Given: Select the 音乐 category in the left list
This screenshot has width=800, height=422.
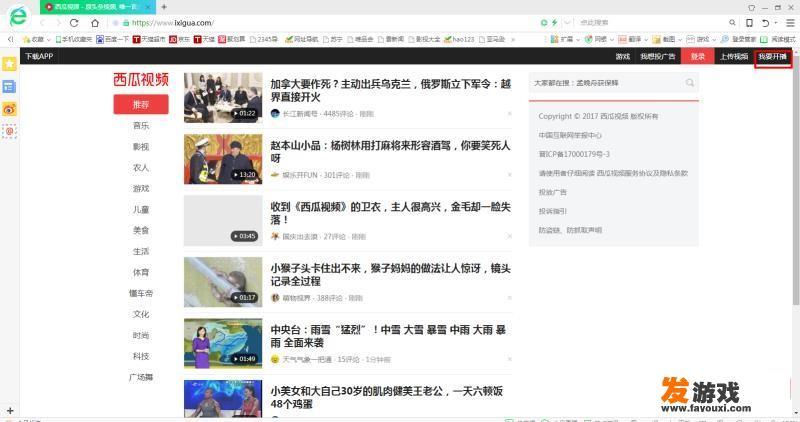Looking at the screenshot, I should (x=141, y=126).
